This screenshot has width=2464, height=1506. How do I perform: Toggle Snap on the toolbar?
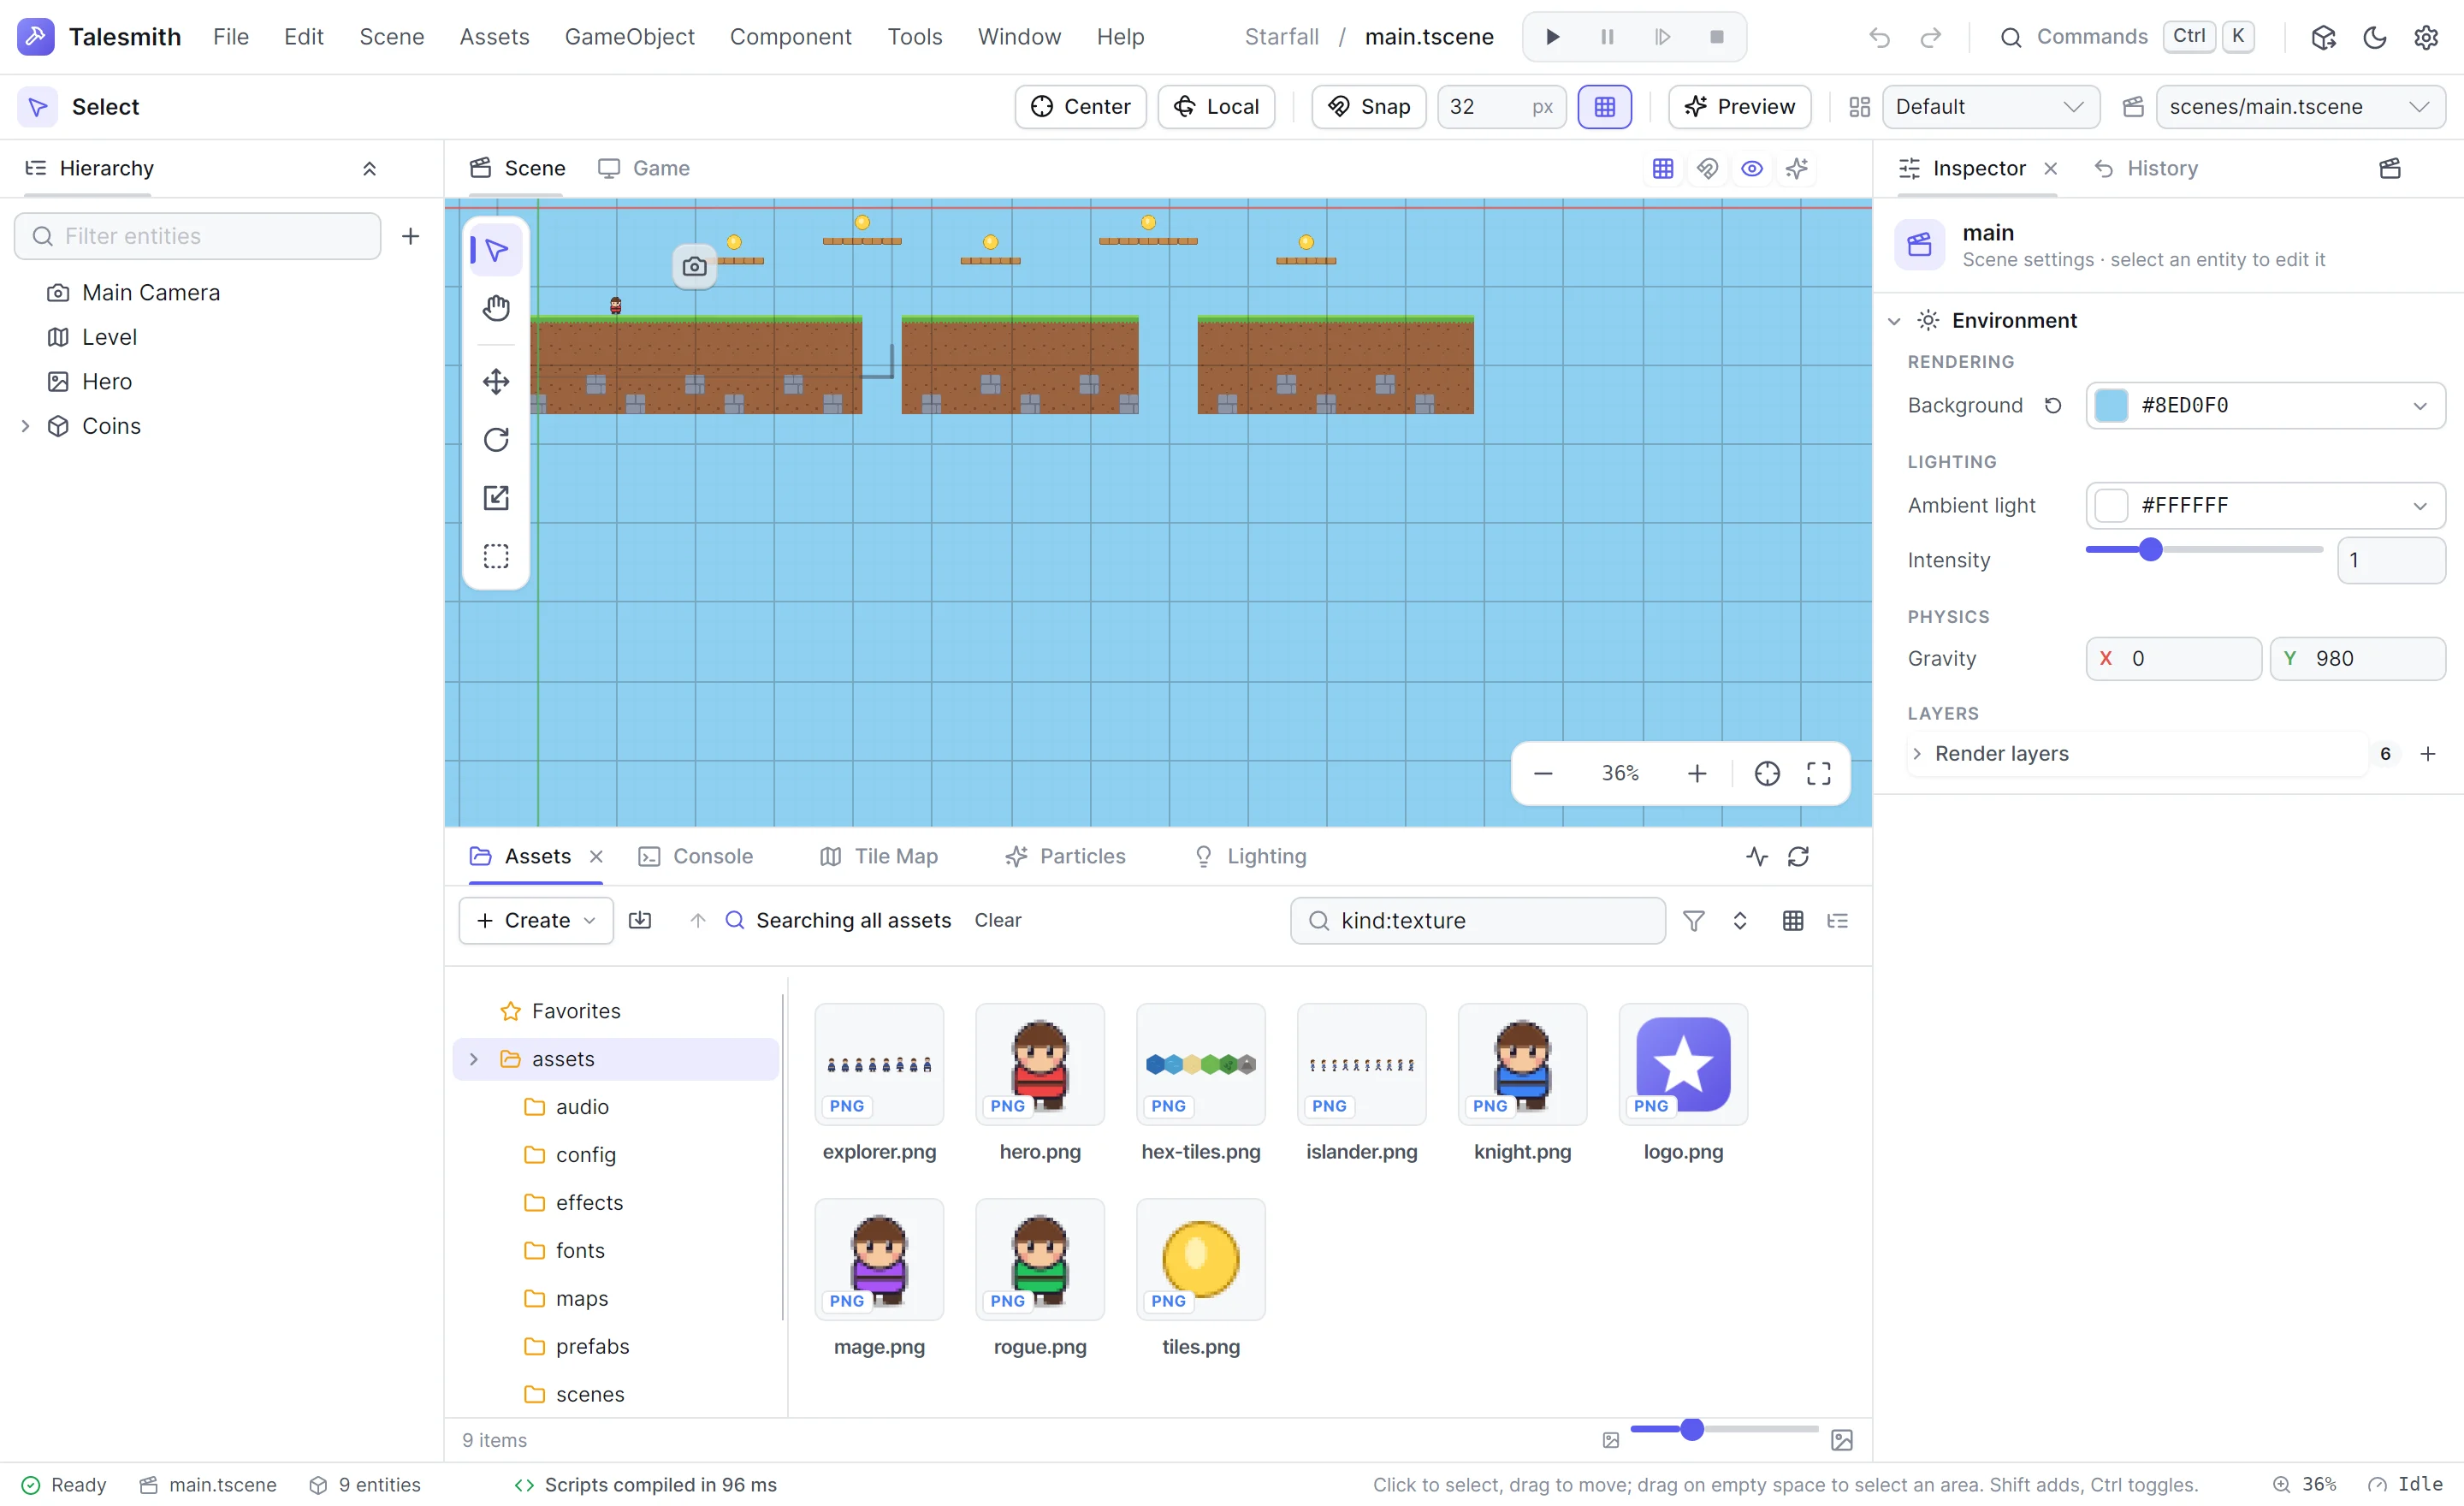pos(1369,107)
